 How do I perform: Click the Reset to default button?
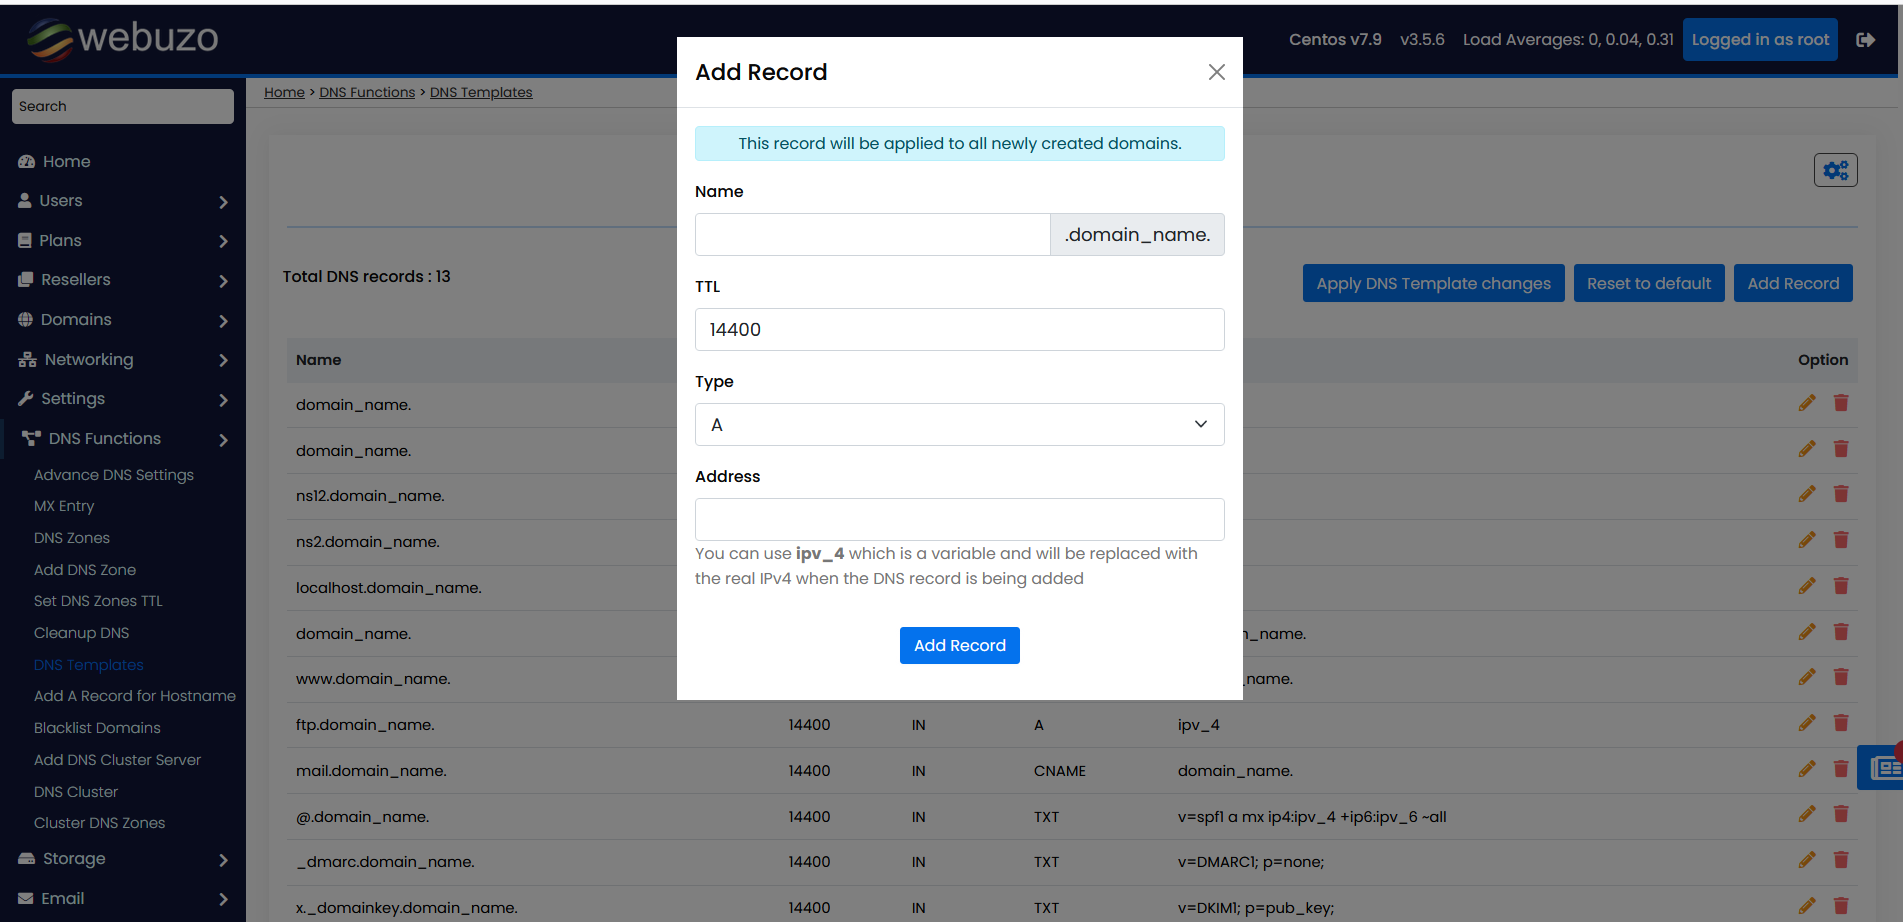click(x=1648, y=283)
